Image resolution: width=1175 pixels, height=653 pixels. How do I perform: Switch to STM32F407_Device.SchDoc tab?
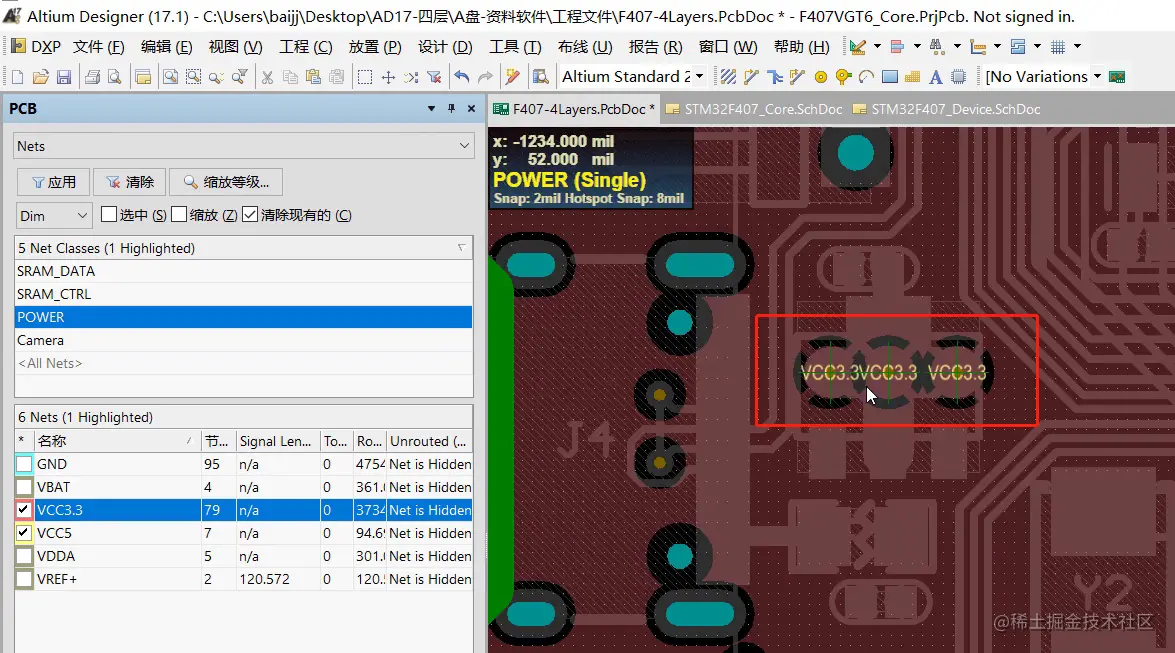(x=947, y=109)
